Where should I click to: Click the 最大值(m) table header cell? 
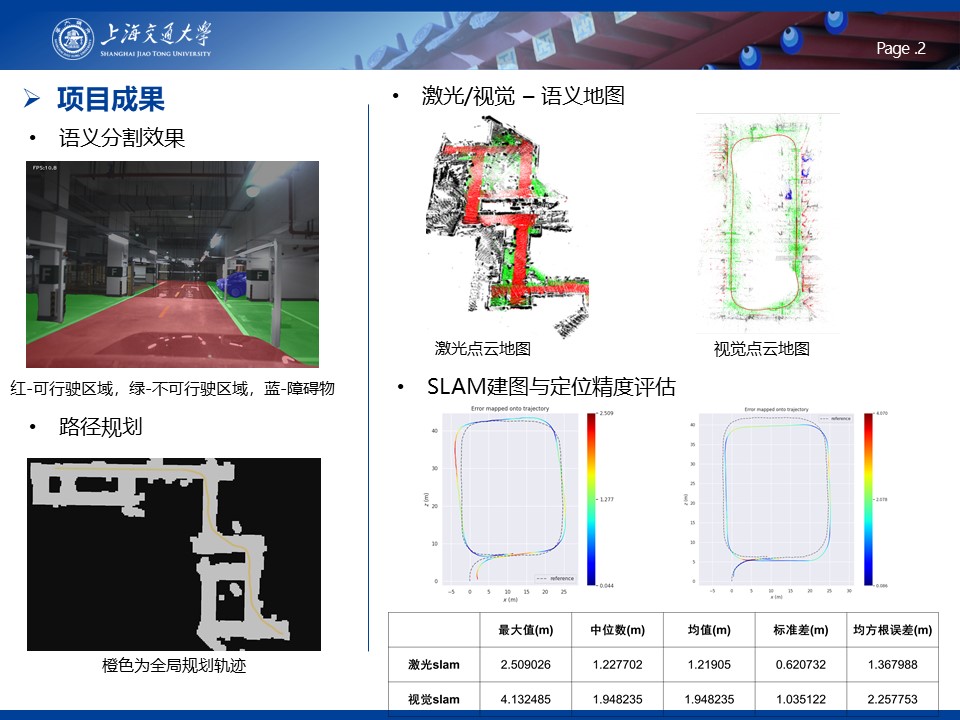click(525, 630)
